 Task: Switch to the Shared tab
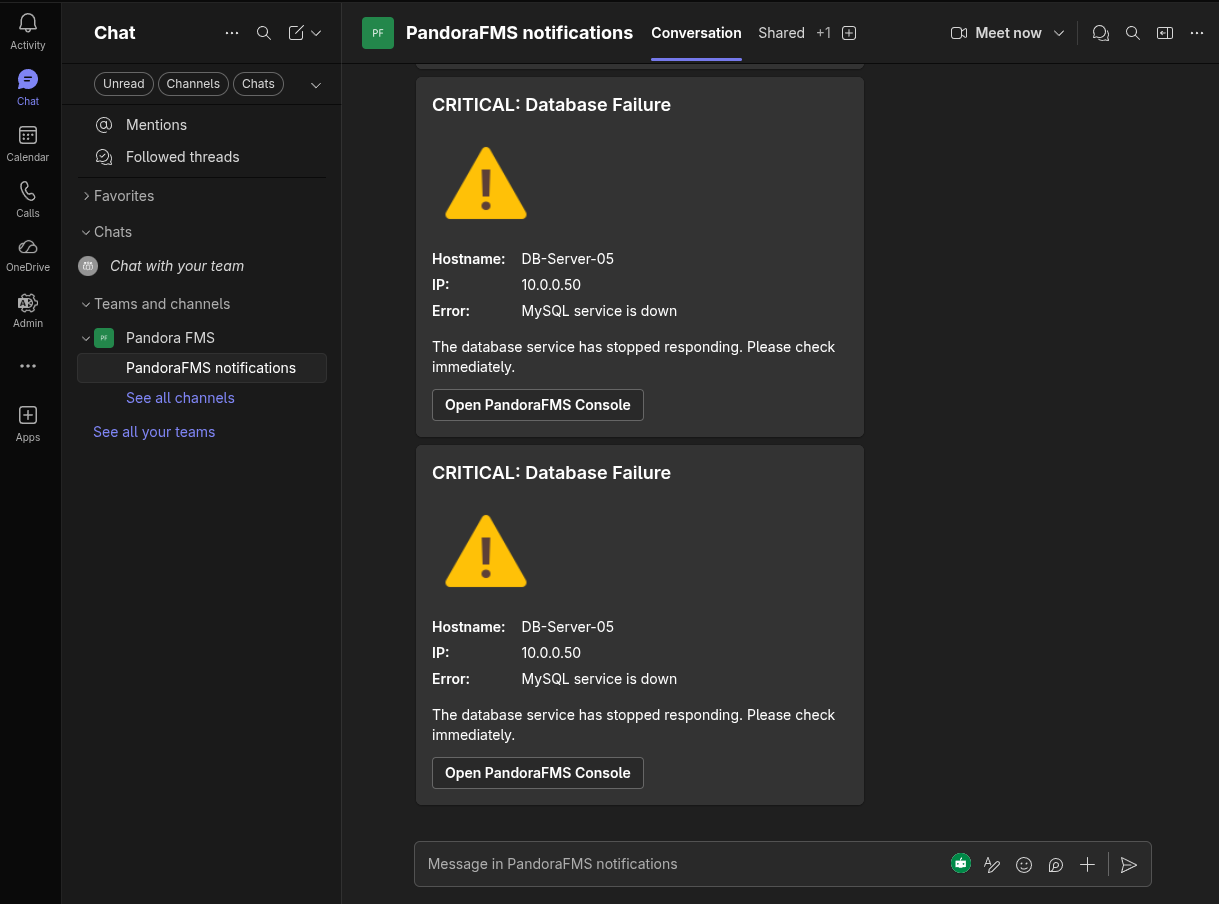781,33
